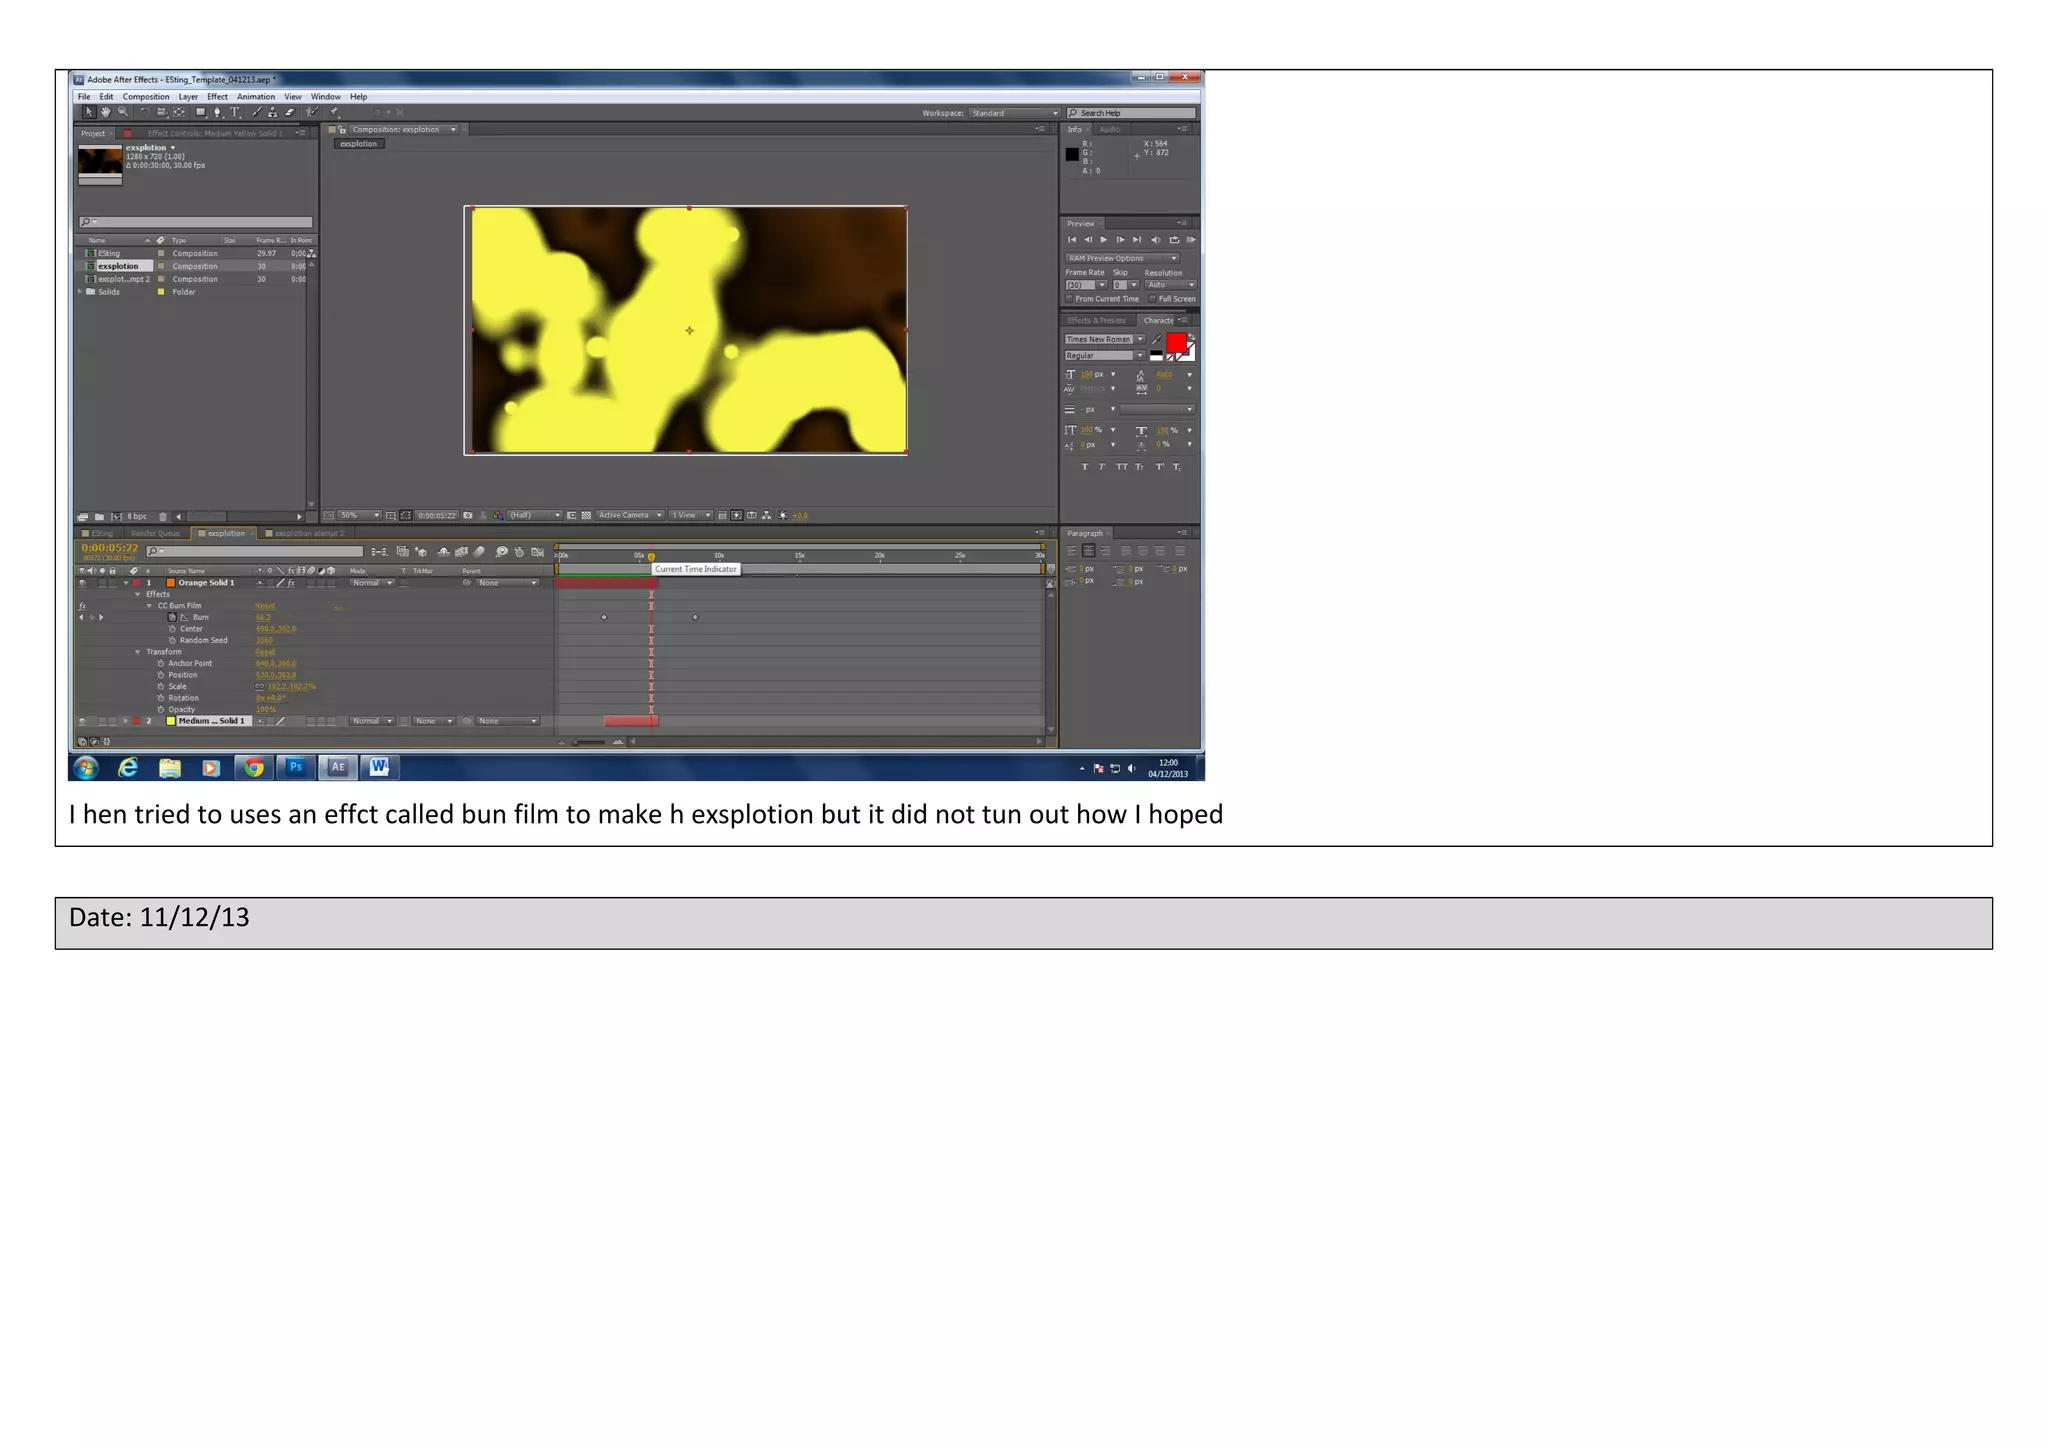Reset the CC Burn Film effect
This screenshot has height=1447, width=2048.
point(265,606)
